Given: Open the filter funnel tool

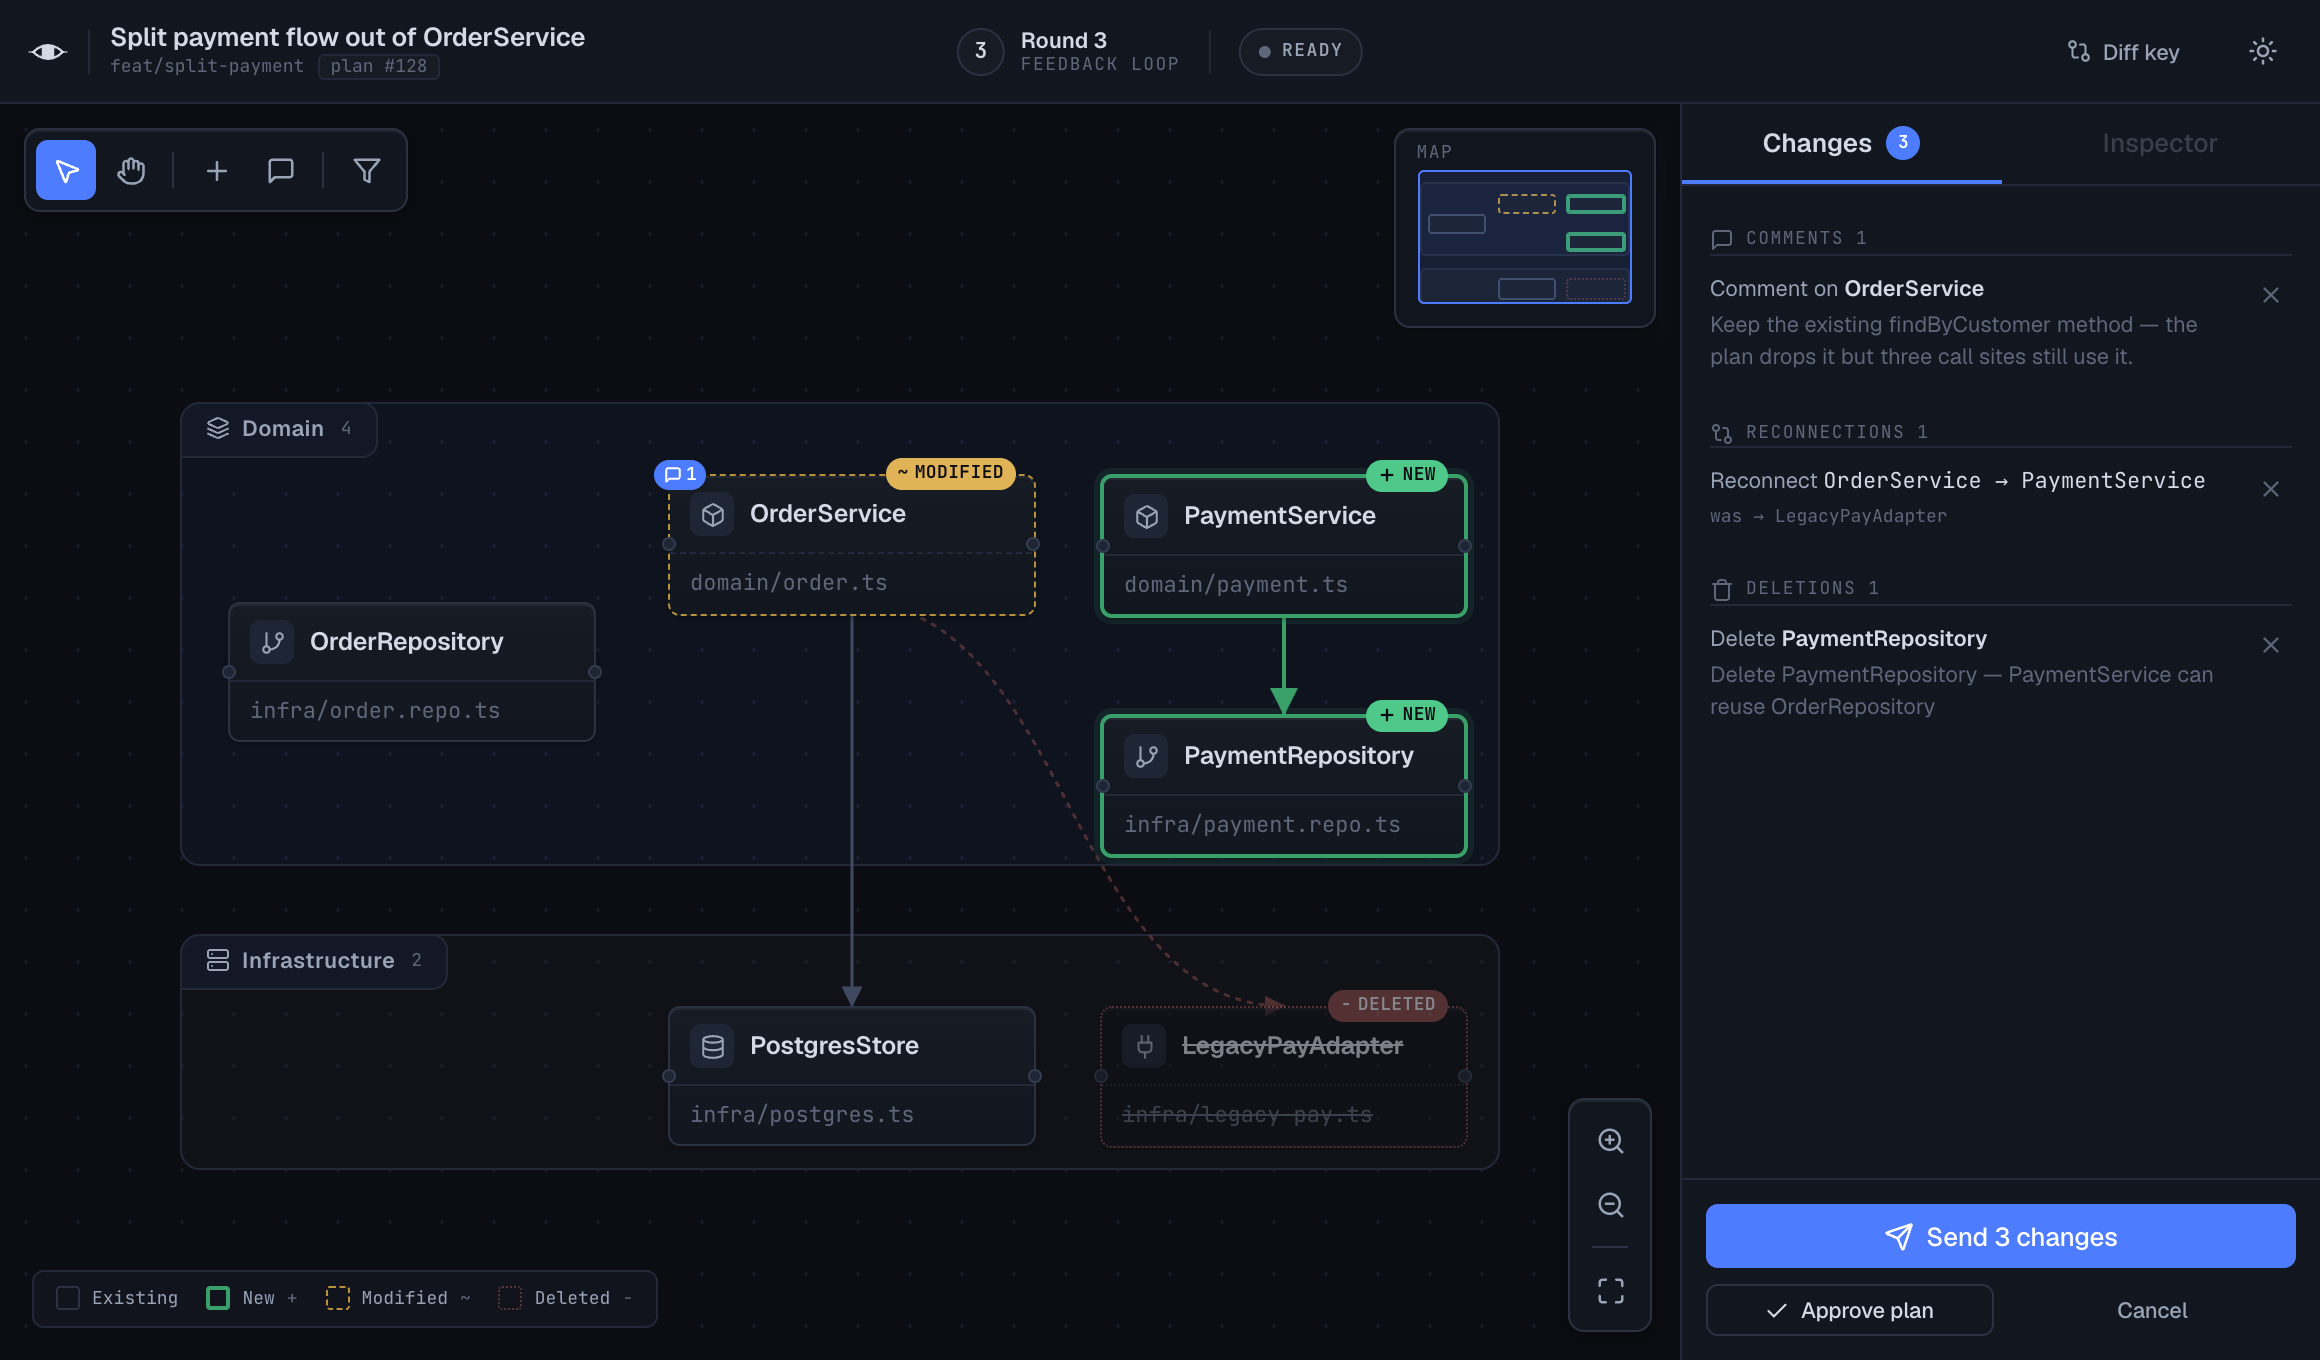Looking at the screenshot, I should pyautogui.click(x=367, y=171).
